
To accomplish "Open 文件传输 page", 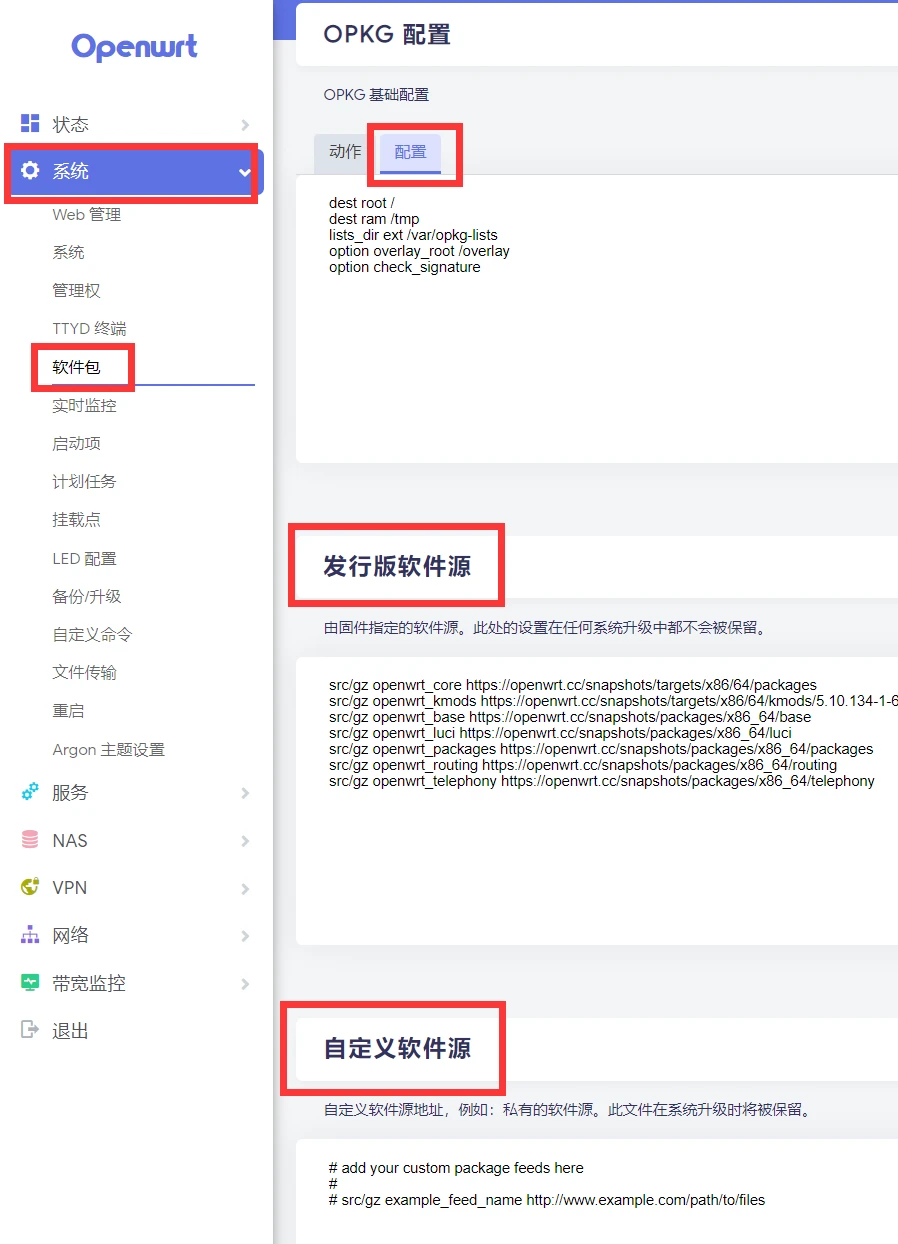I will click(84, 672).
